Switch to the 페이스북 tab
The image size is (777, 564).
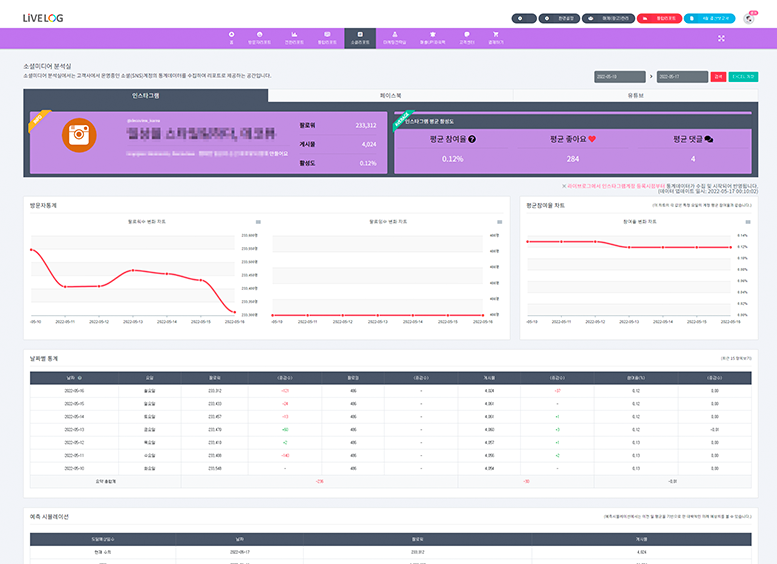pyautogui.click(x=390, y=96)
